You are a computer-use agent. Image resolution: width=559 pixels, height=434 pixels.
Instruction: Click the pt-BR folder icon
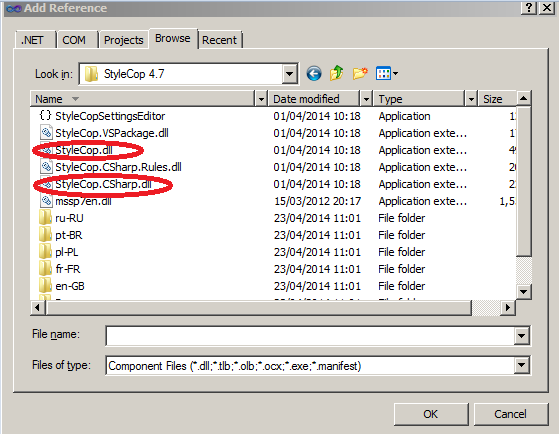click(45, 235)
